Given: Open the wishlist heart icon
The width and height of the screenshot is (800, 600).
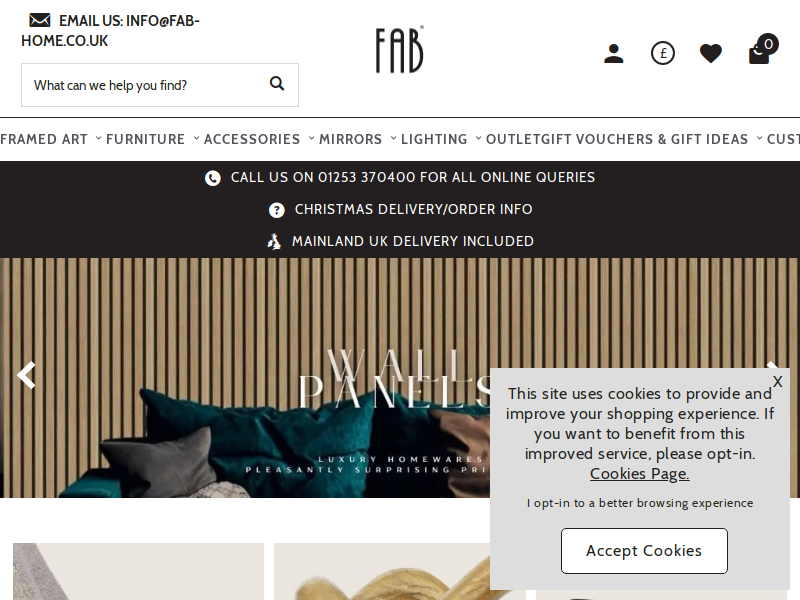Looking at the screenshot, I should [x=710, y=54].
